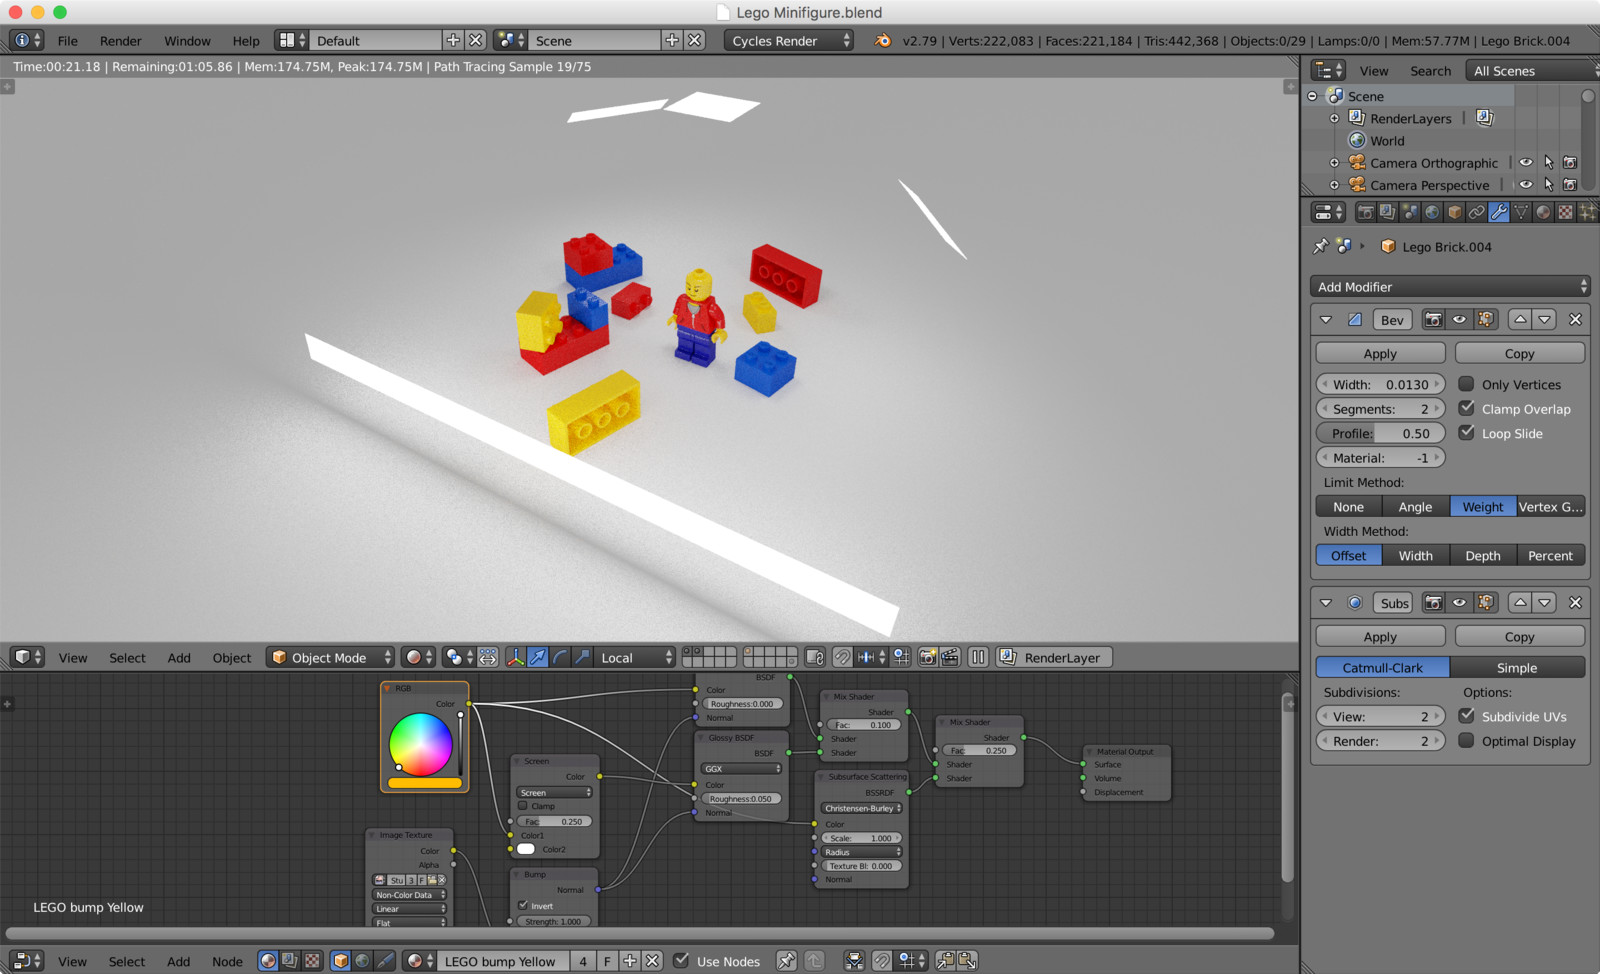The height and width of the screenshot is (974, 1600).
Task: Open the Render menu in info header
Action: (x=120, y=41)
